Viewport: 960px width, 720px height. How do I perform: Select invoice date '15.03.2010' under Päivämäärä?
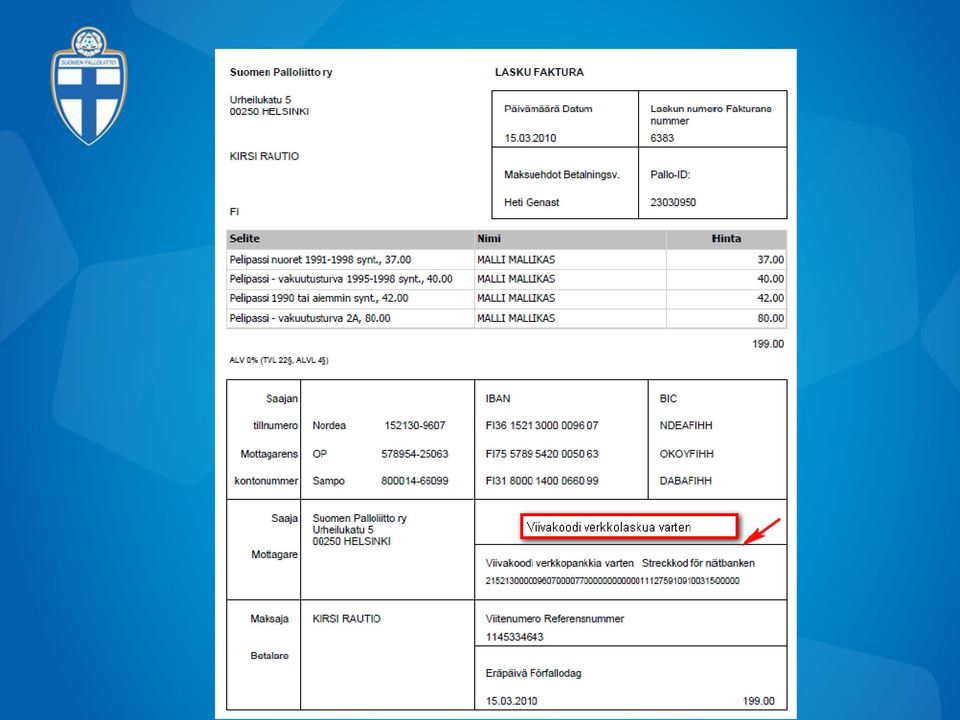point(530,138)
